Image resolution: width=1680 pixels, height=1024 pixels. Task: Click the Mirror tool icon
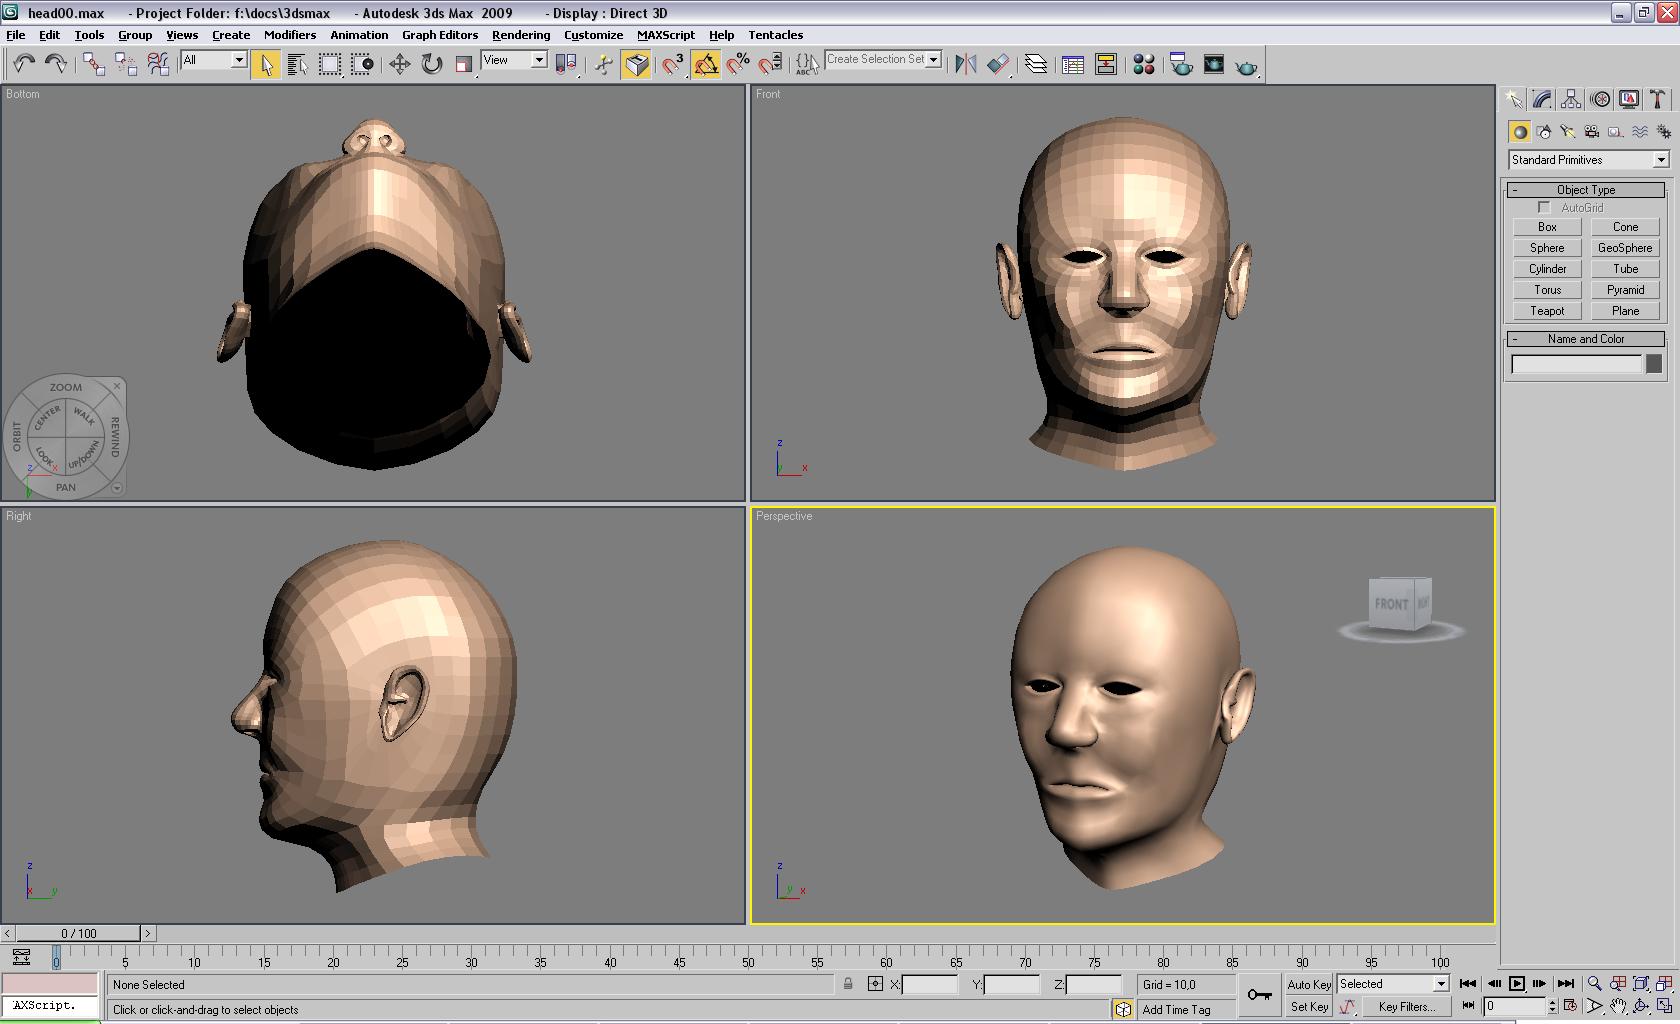point(965,65)
